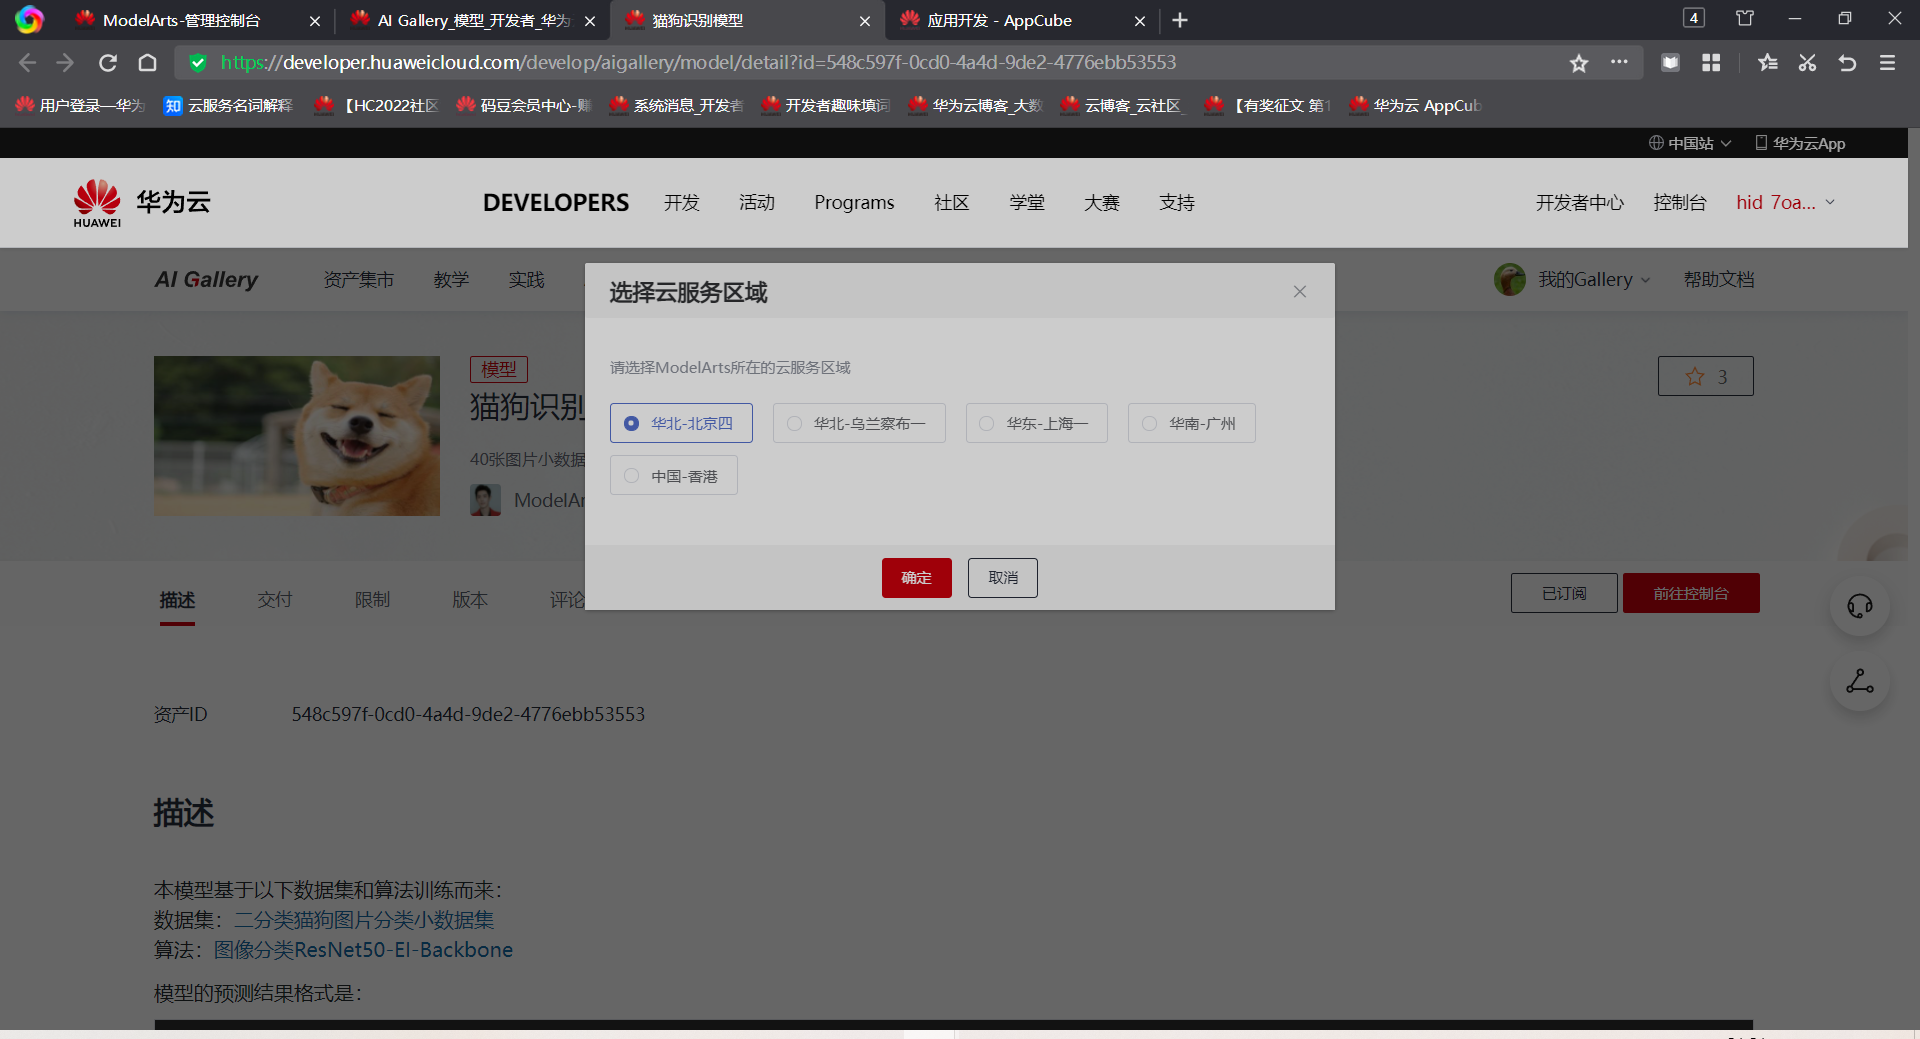Open the 开发 navigation menu
The image size is (1920, 1039).
(x=682, y=203)
